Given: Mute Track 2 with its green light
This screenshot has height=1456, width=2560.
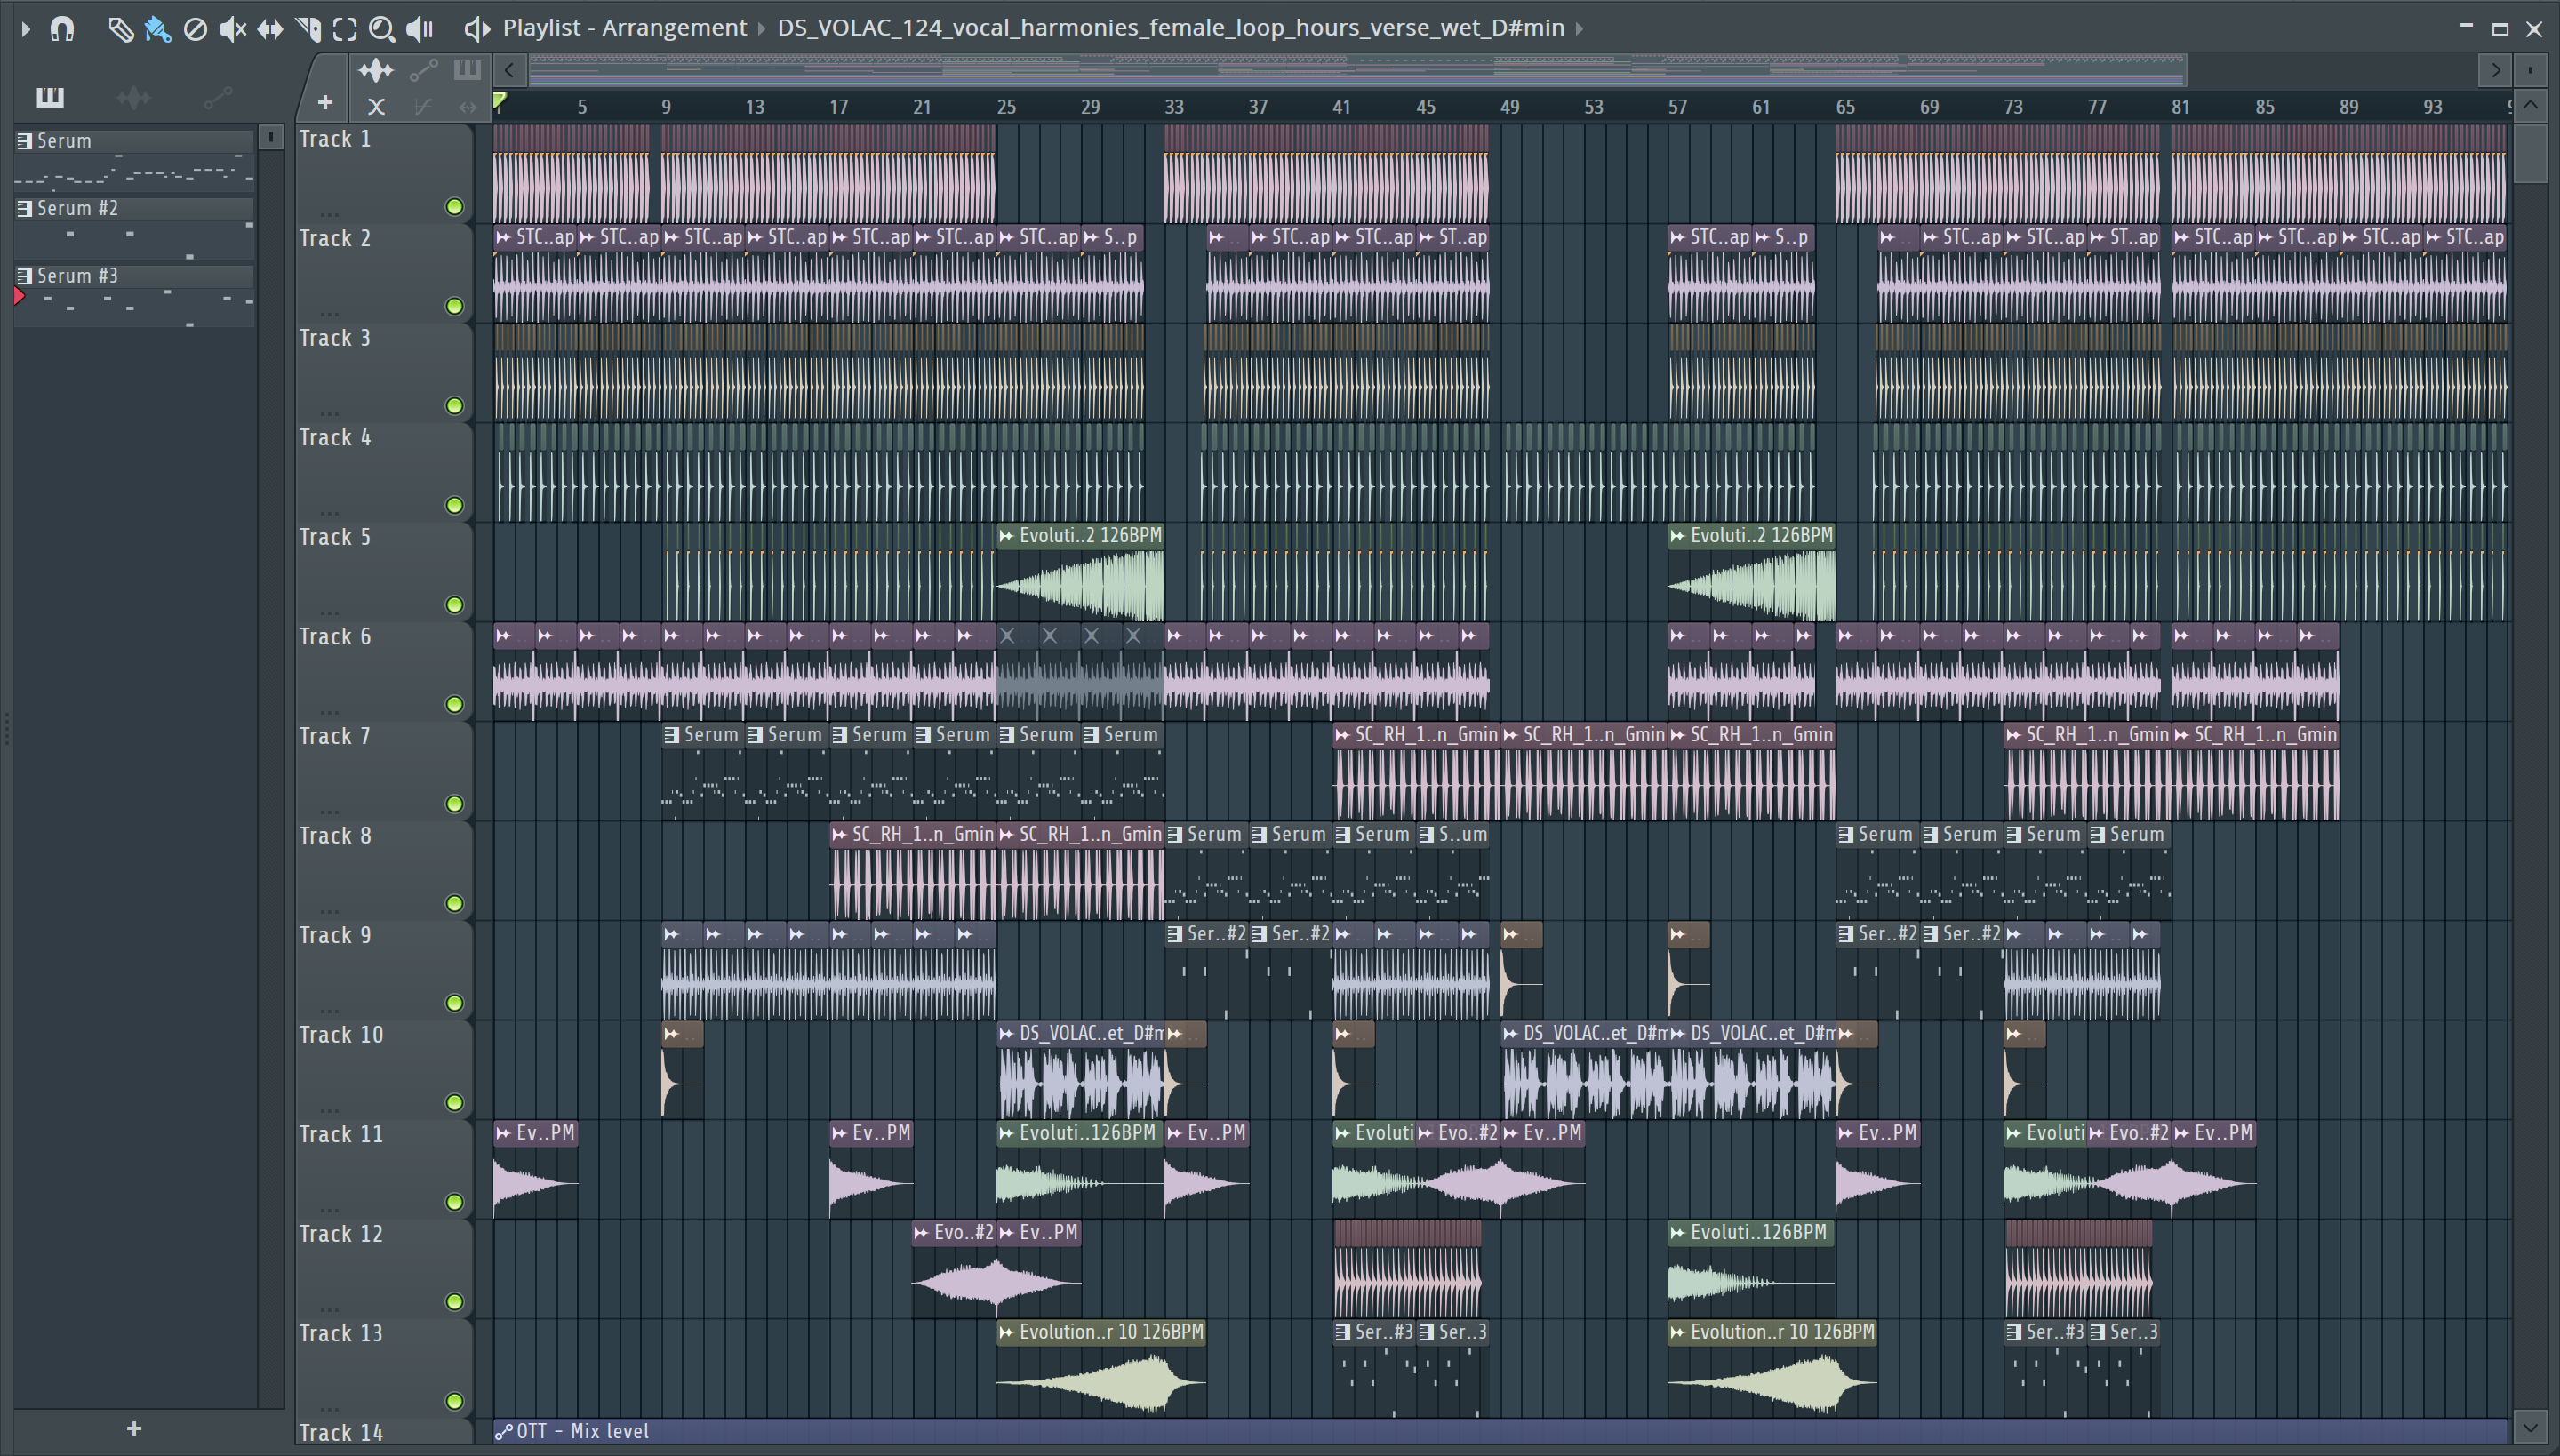Looking at the screenshot, I should (455, 306).
